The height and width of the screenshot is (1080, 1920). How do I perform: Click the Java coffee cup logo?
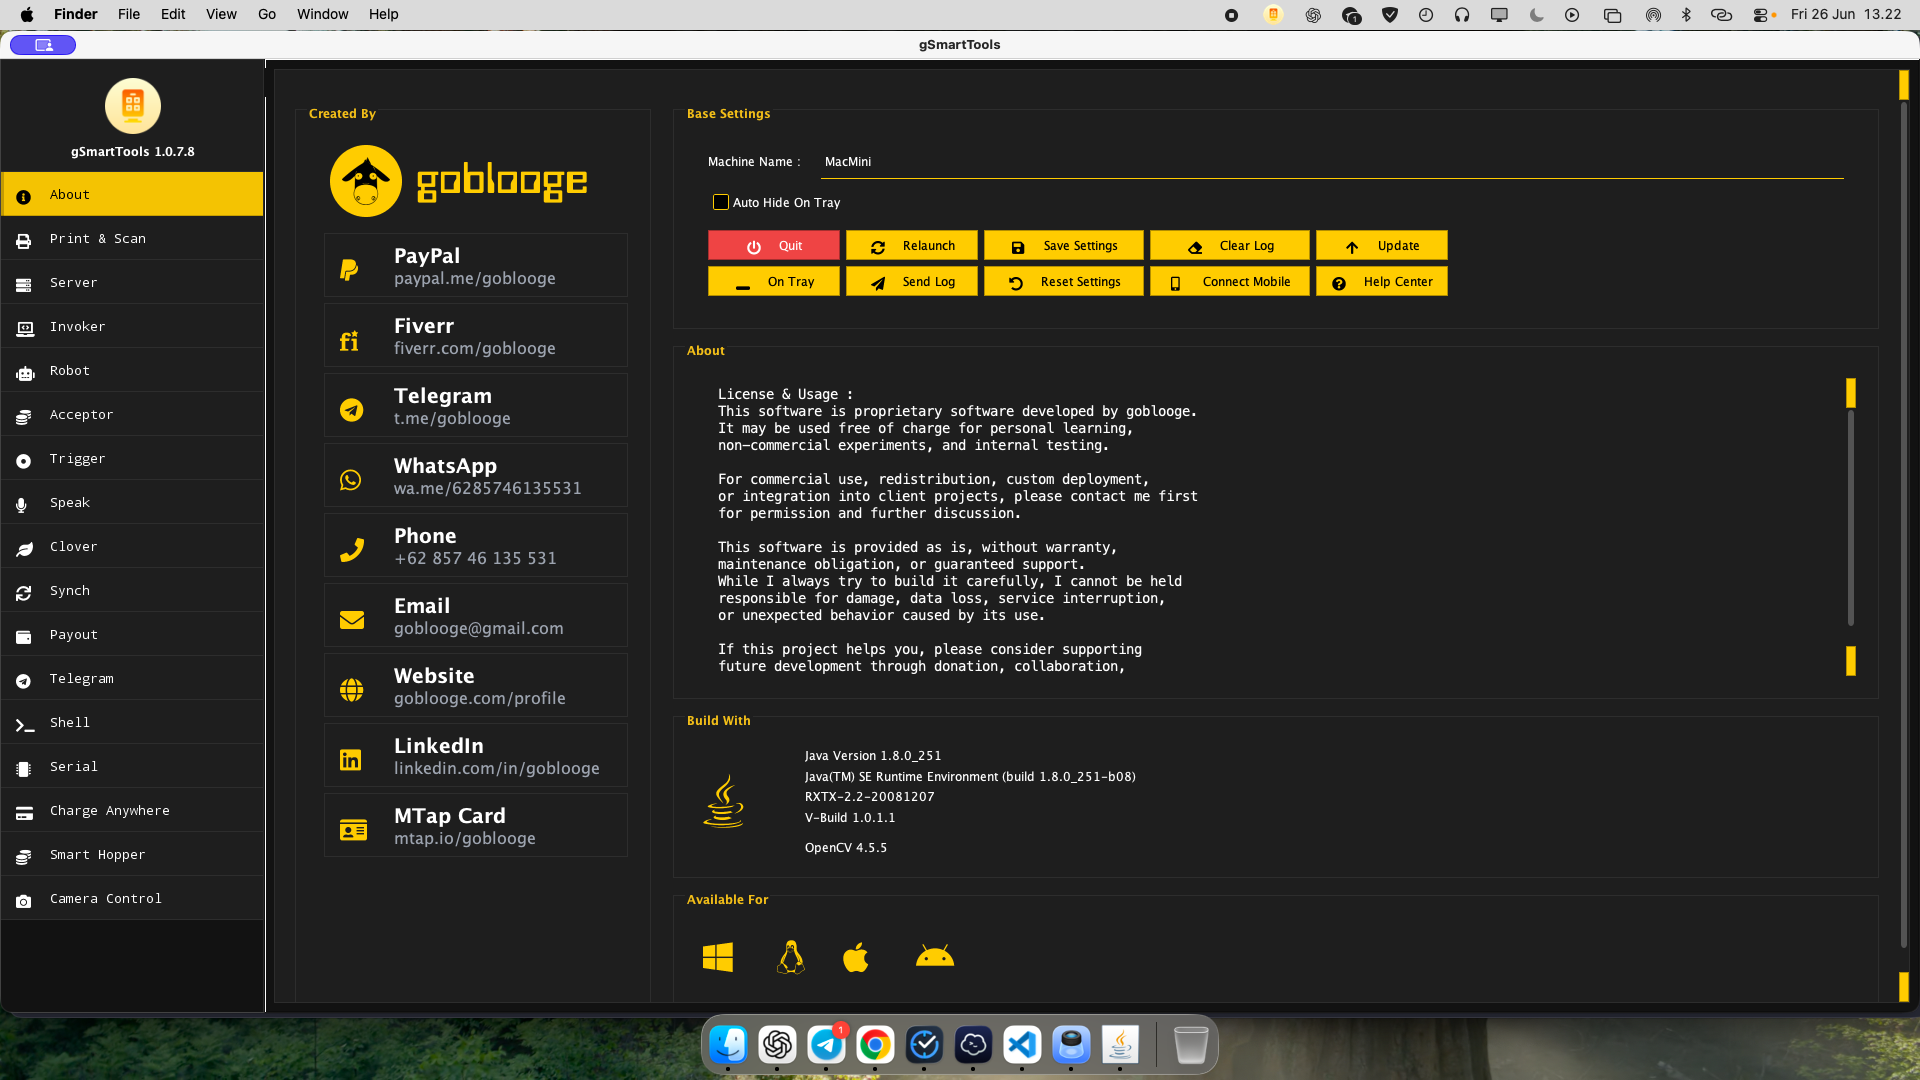724,802
